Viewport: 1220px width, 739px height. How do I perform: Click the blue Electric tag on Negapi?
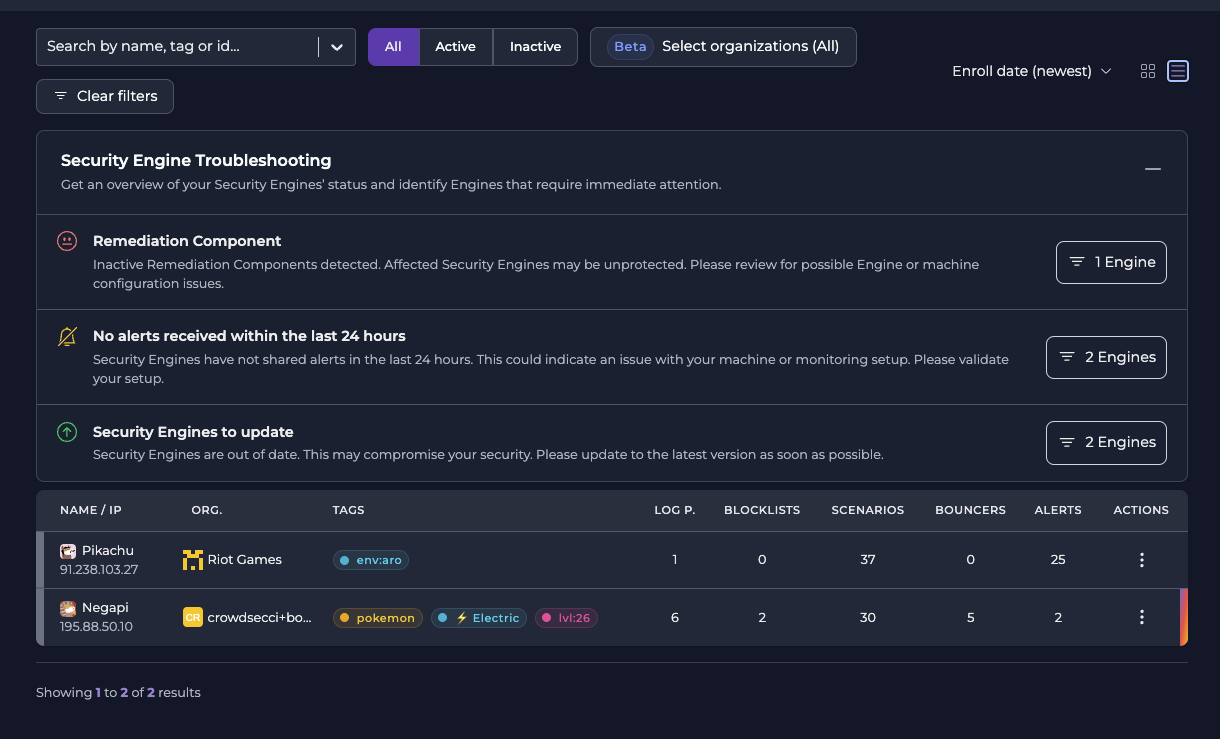(480, 617)
